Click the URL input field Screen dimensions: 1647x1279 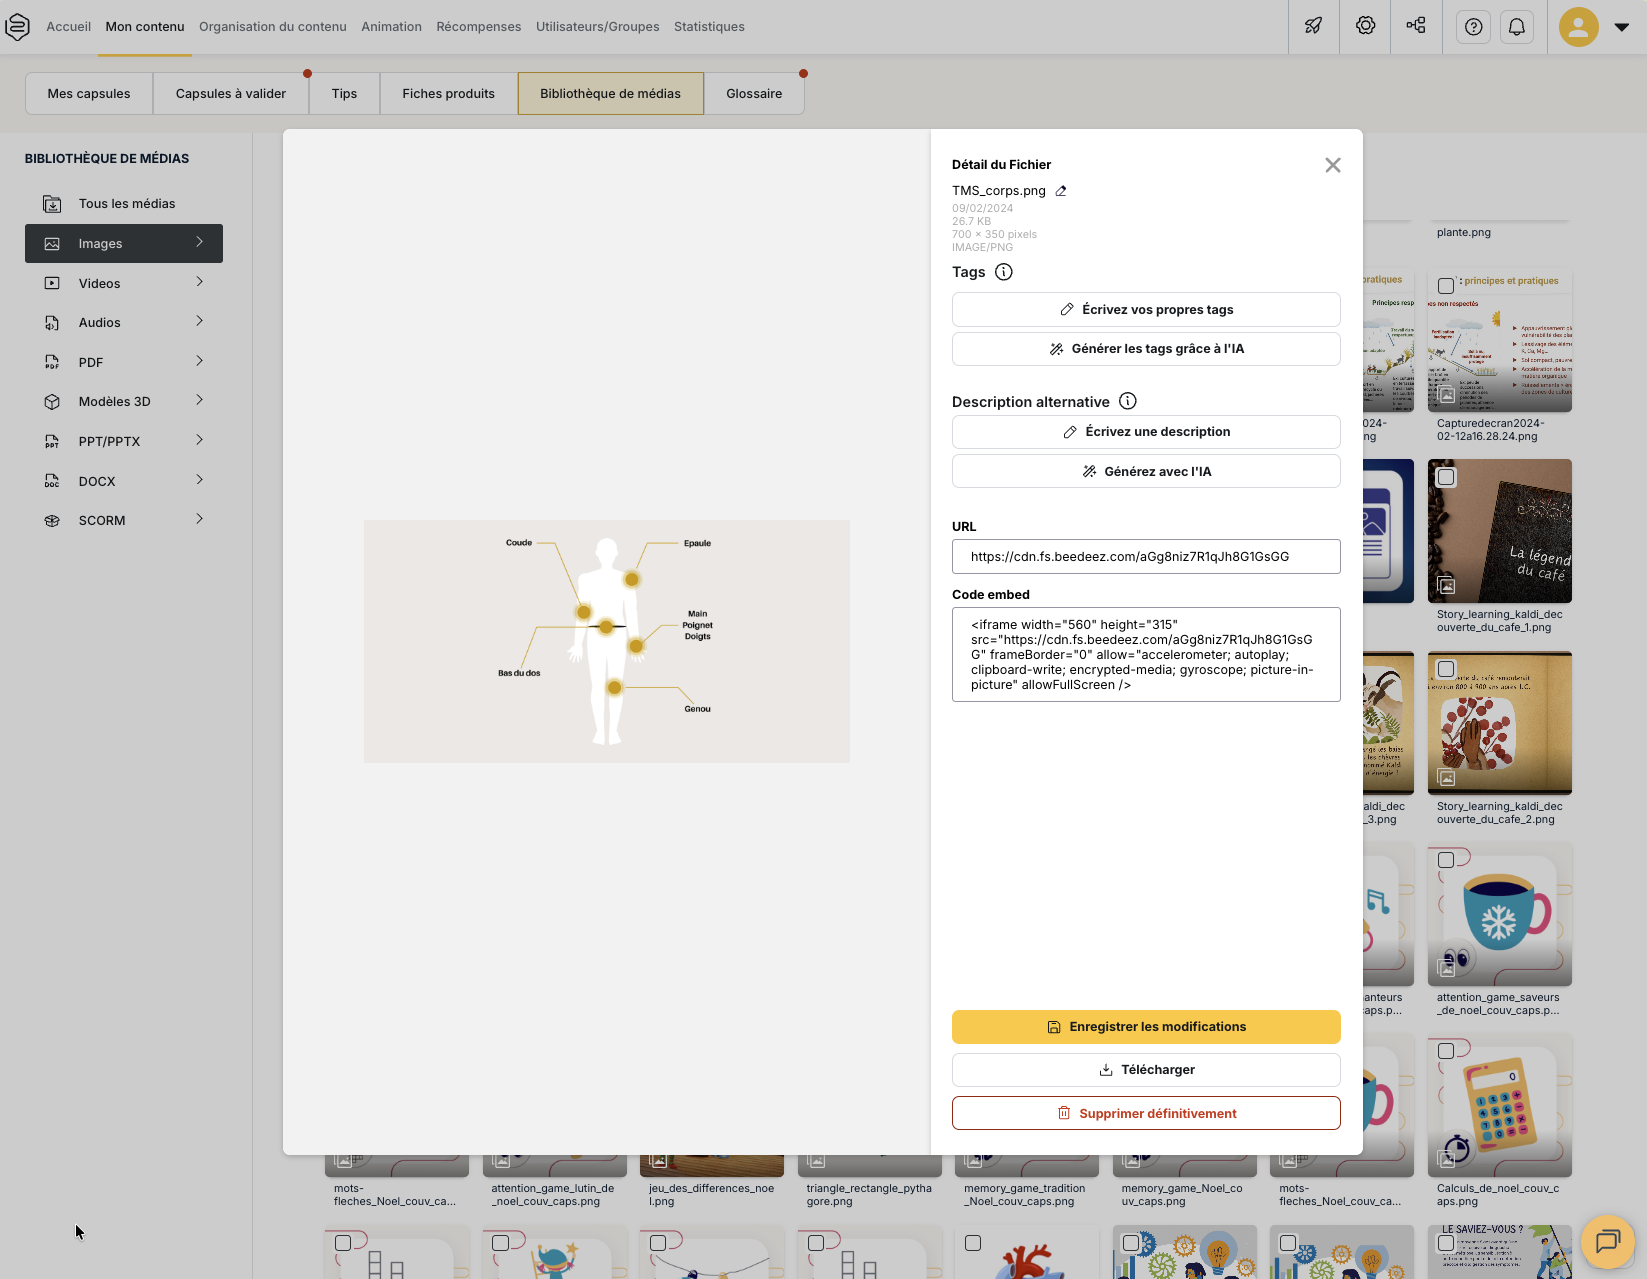(1146, 557)
